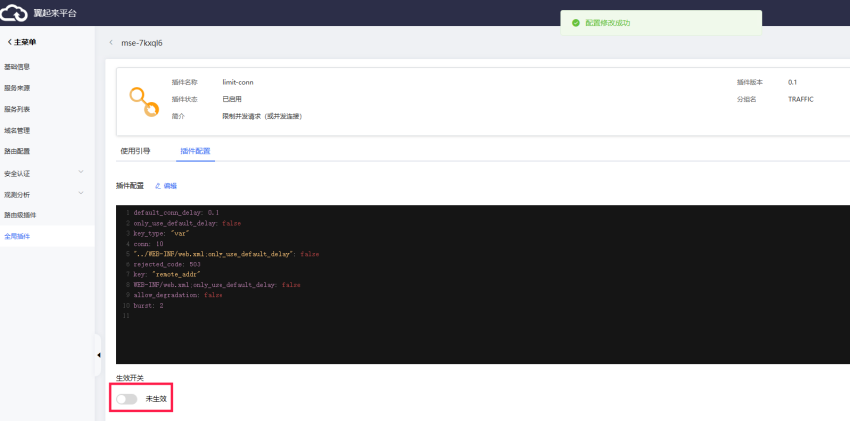Image resolution: width=850 pixels, height=421 pixels.
Task: Select 全局插件 in the sidebar
Action: coord(17,236)
